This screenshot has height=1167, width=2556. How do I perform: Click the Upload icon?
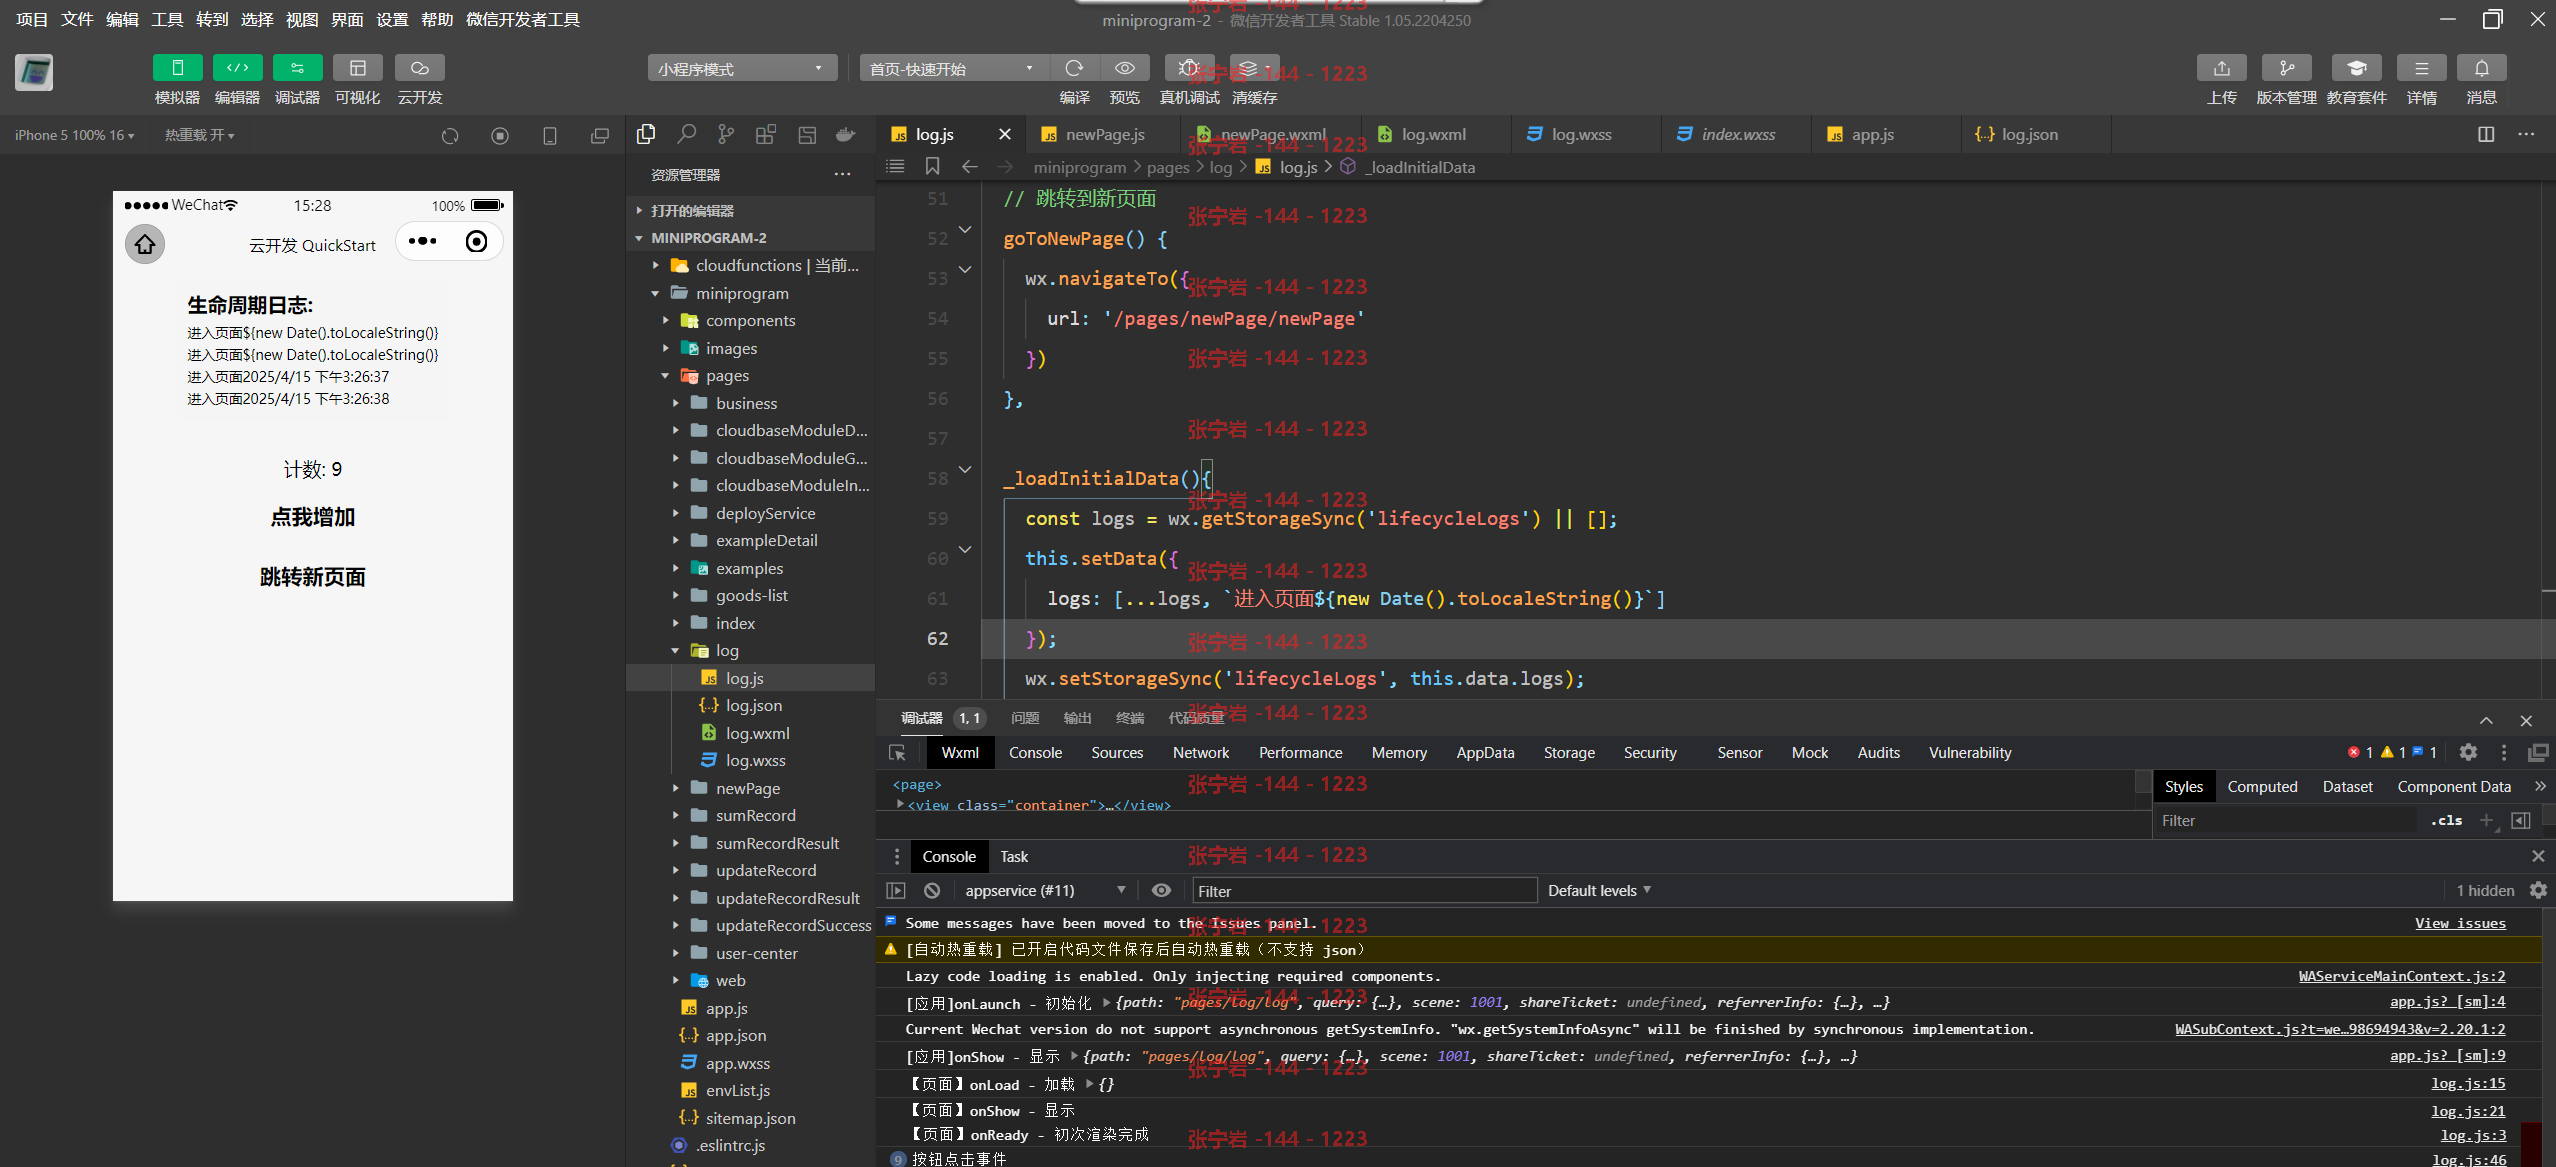2221,68
